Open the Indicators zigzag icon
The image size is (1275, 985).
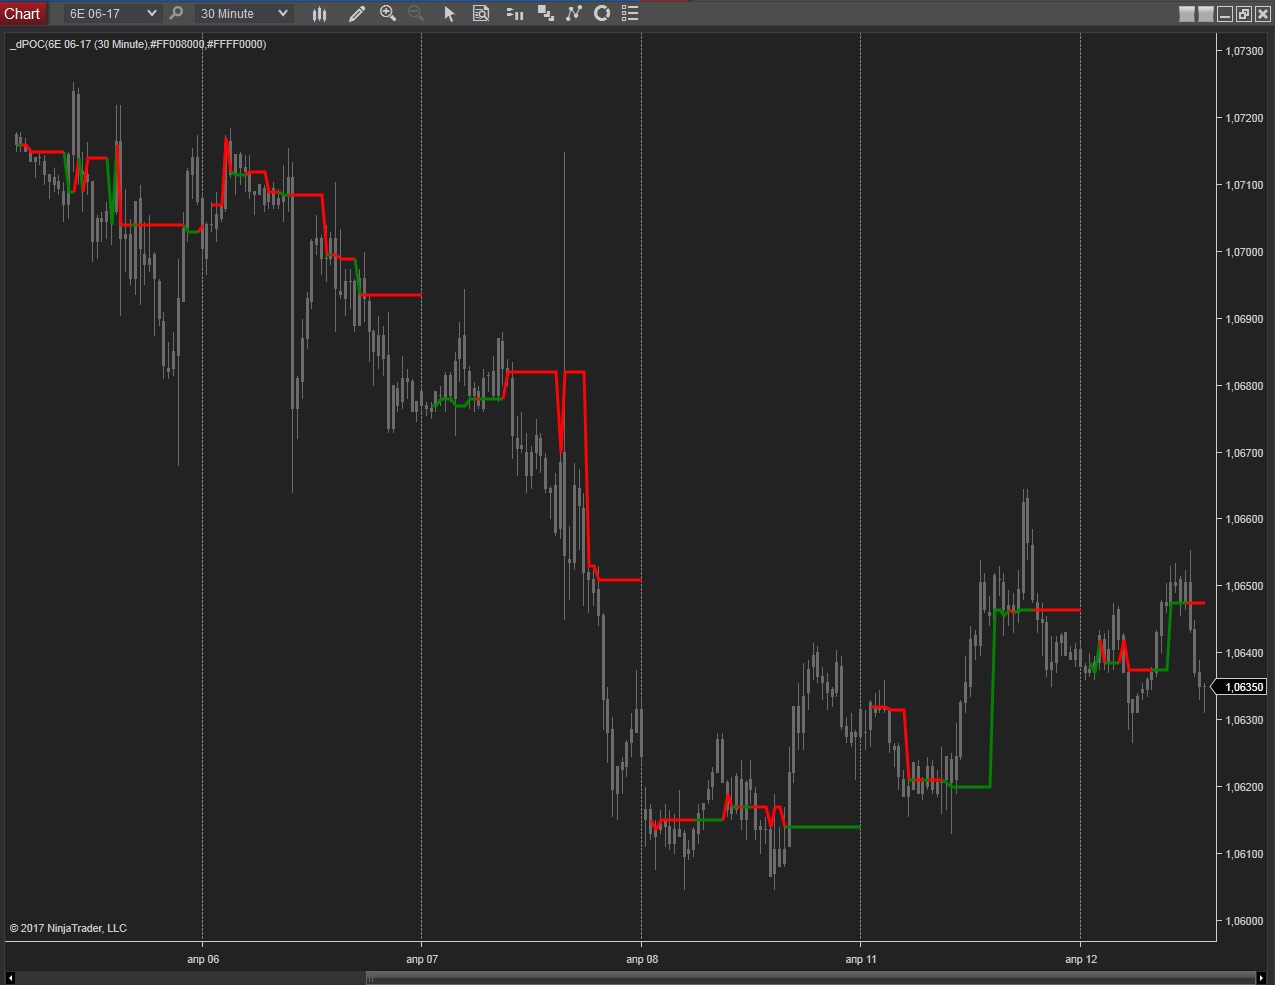point(573,14)
